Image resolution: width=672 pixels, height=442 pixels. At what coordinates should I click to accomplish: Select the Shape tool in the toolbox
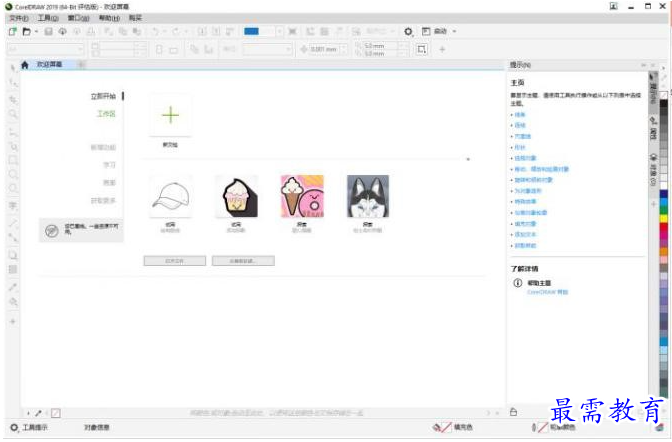[x=13, y=82]
